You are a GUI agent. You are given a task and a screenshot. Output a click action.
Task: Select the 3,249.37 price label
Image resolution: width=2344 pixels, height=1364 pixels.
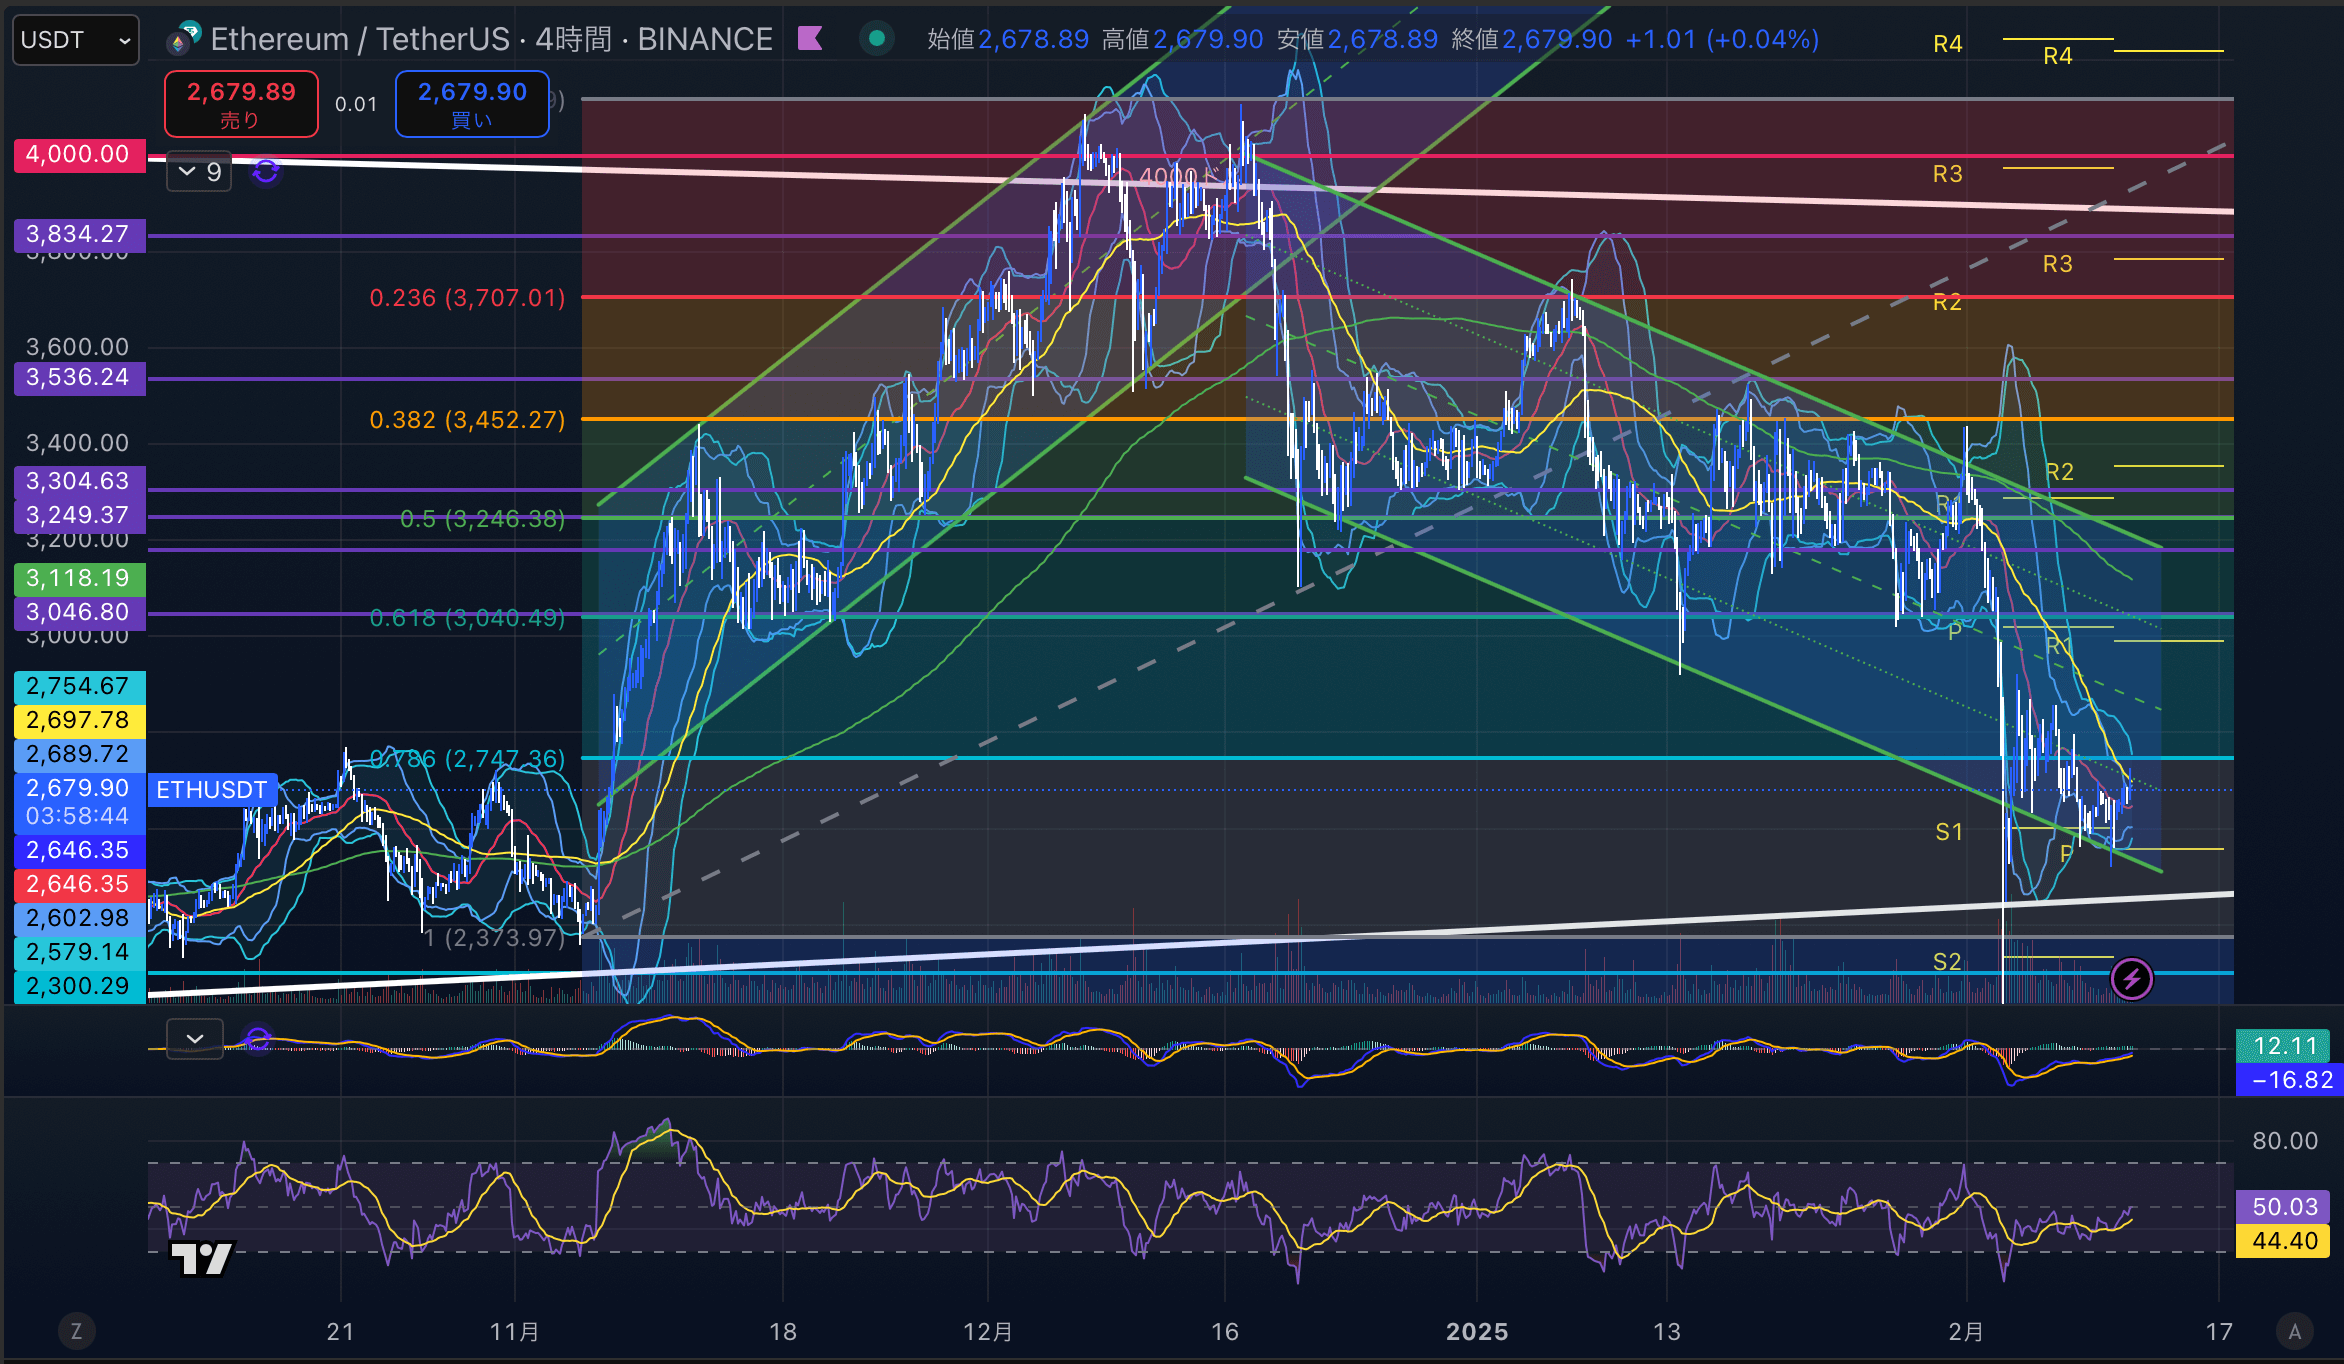[79, 516]
